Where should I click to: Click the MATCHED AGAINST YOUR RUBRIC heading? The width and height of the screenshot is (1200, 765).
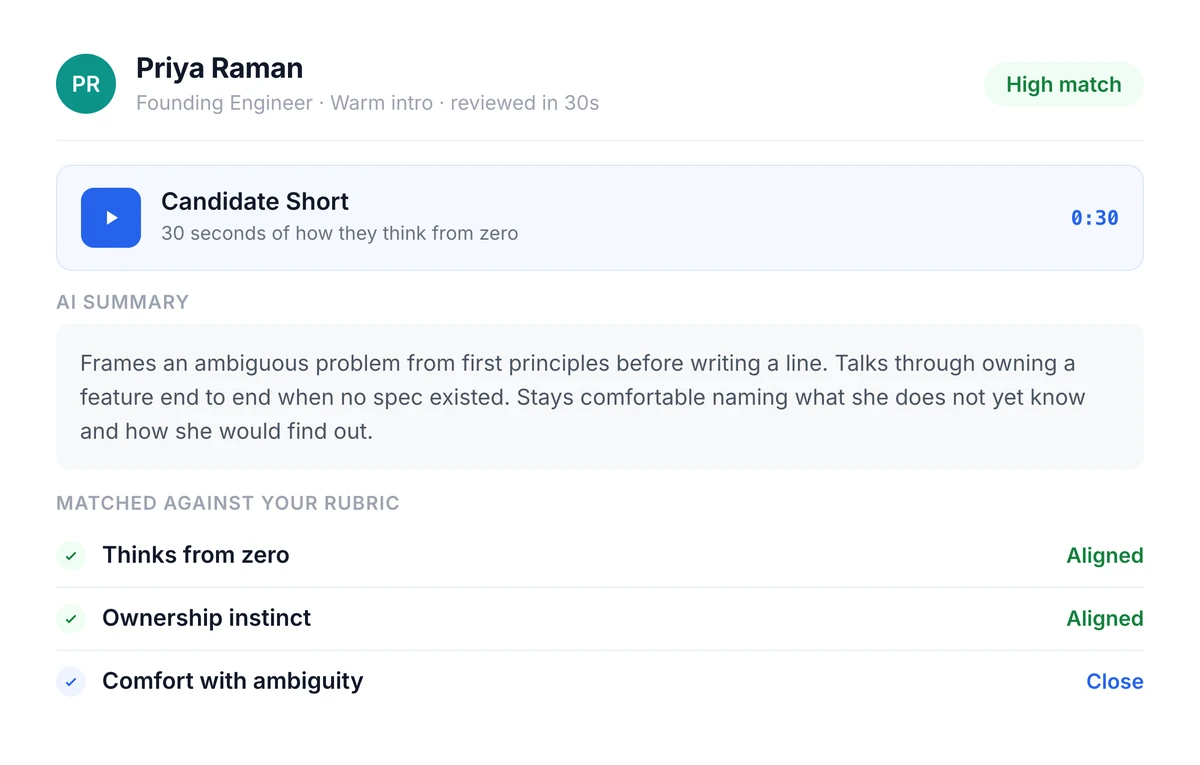(x=228, y=503)
